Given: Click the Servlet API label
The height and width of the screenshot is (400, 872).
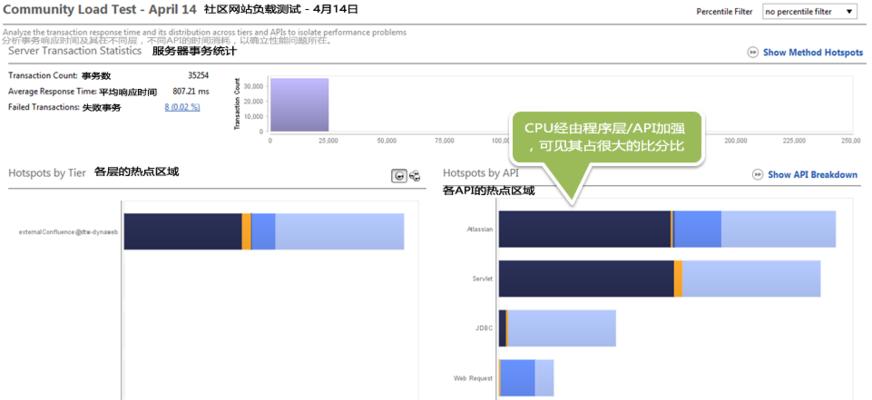Looking at the screenshot, I should (x=482, y=279).
